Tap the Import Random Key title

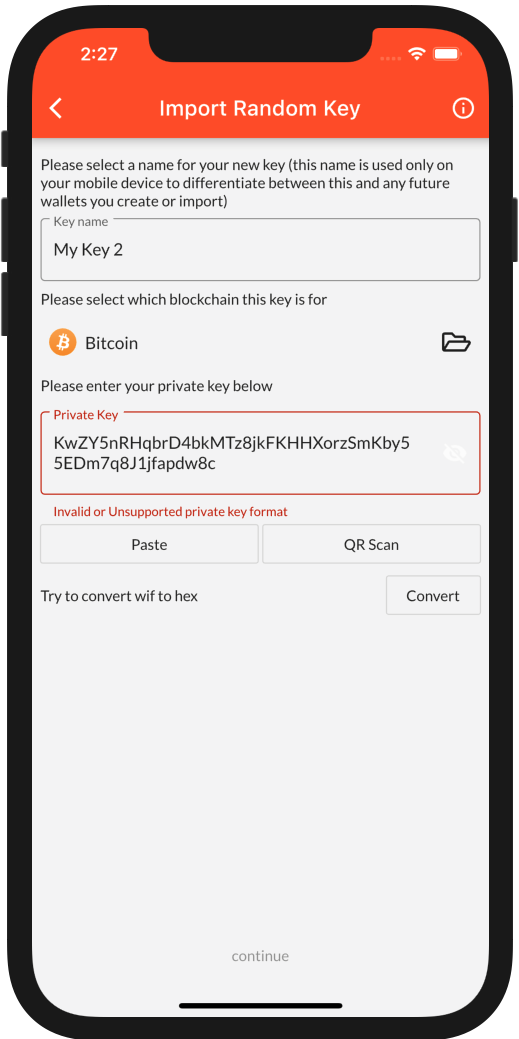point(260,108)
